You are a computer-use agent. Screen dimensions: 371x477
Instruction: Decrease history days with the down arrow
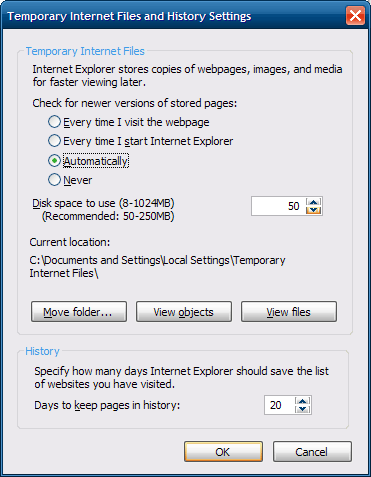coord(303,409)
